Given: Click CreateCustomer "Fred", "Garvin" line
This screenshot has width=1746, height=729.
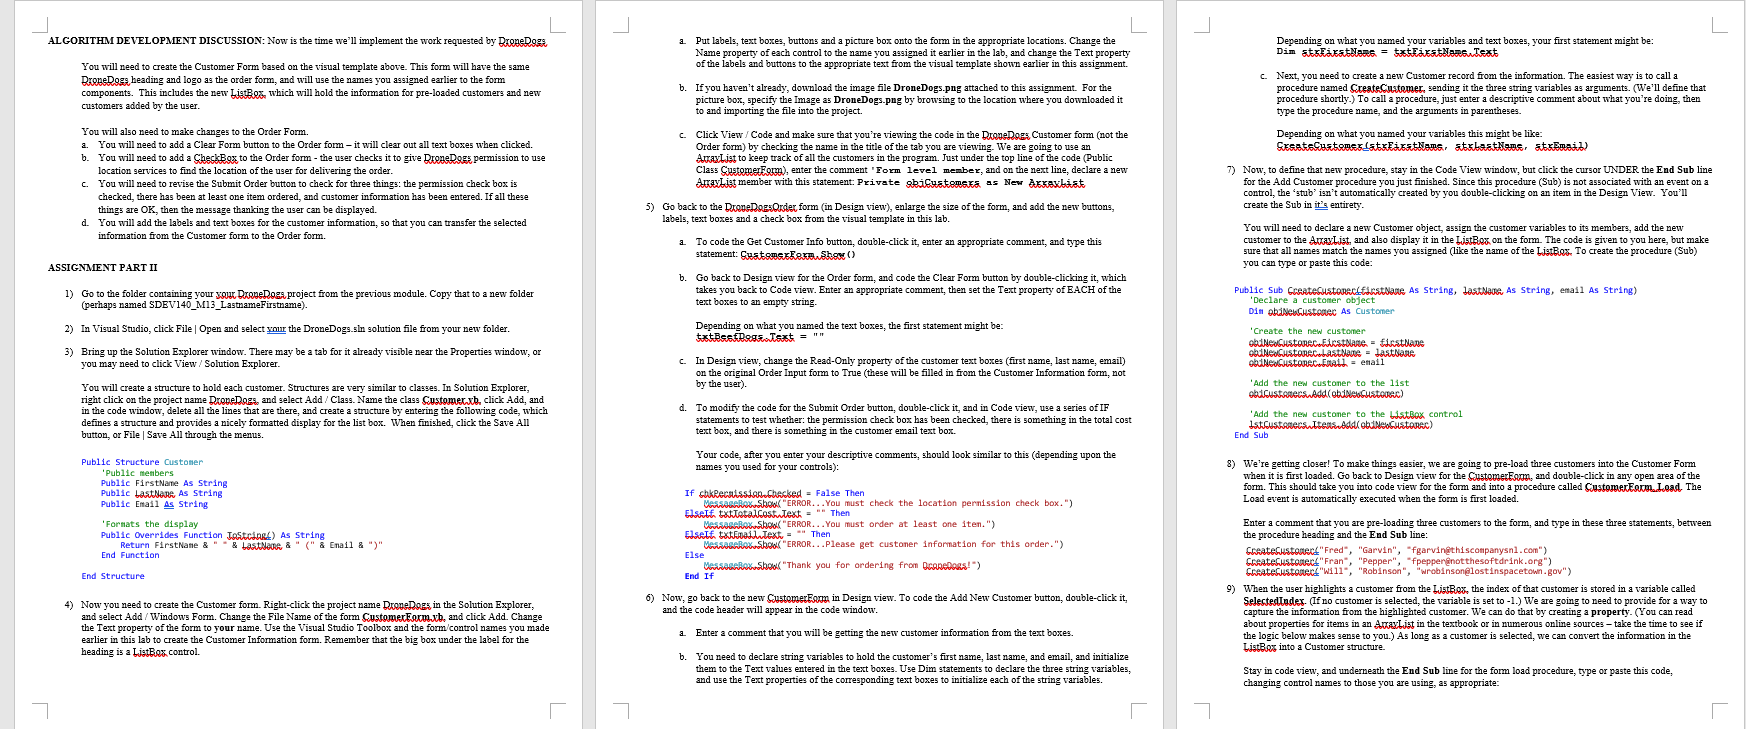Looking at the screenshot, I should click(1396, 550).
